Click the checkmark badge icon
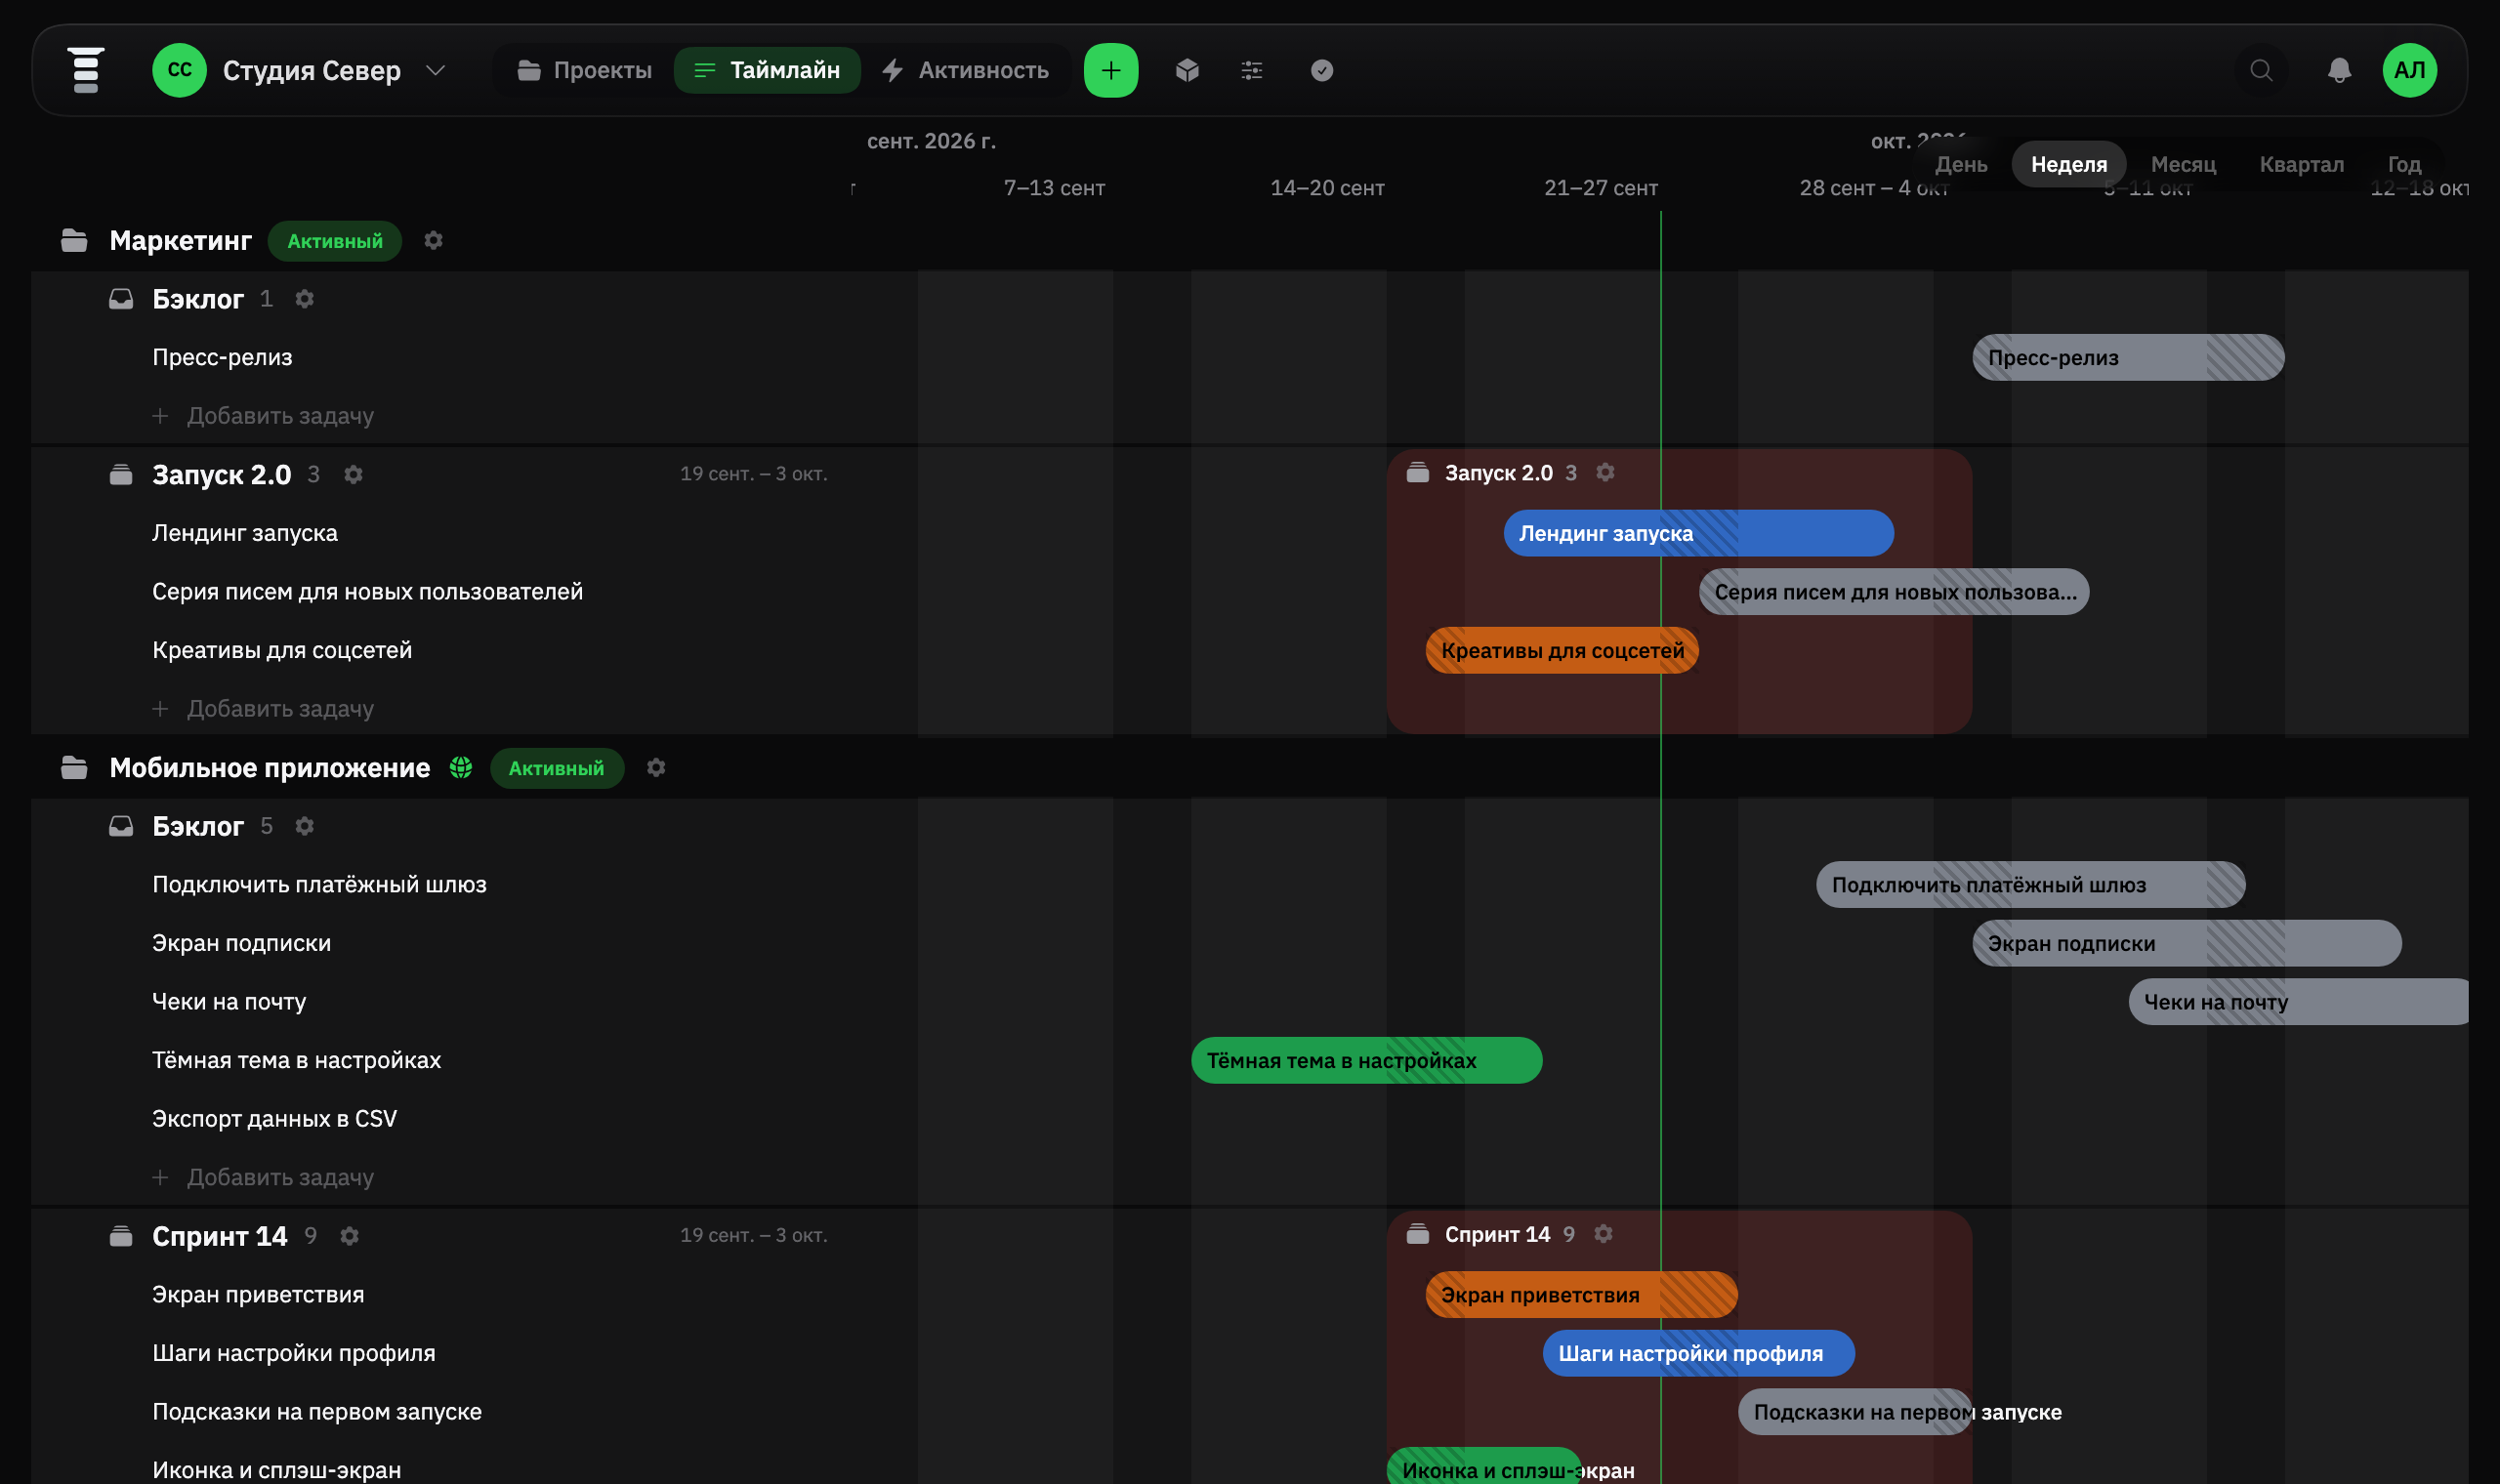This screenshot has height=1484, width=2500. coord(1322,70)
